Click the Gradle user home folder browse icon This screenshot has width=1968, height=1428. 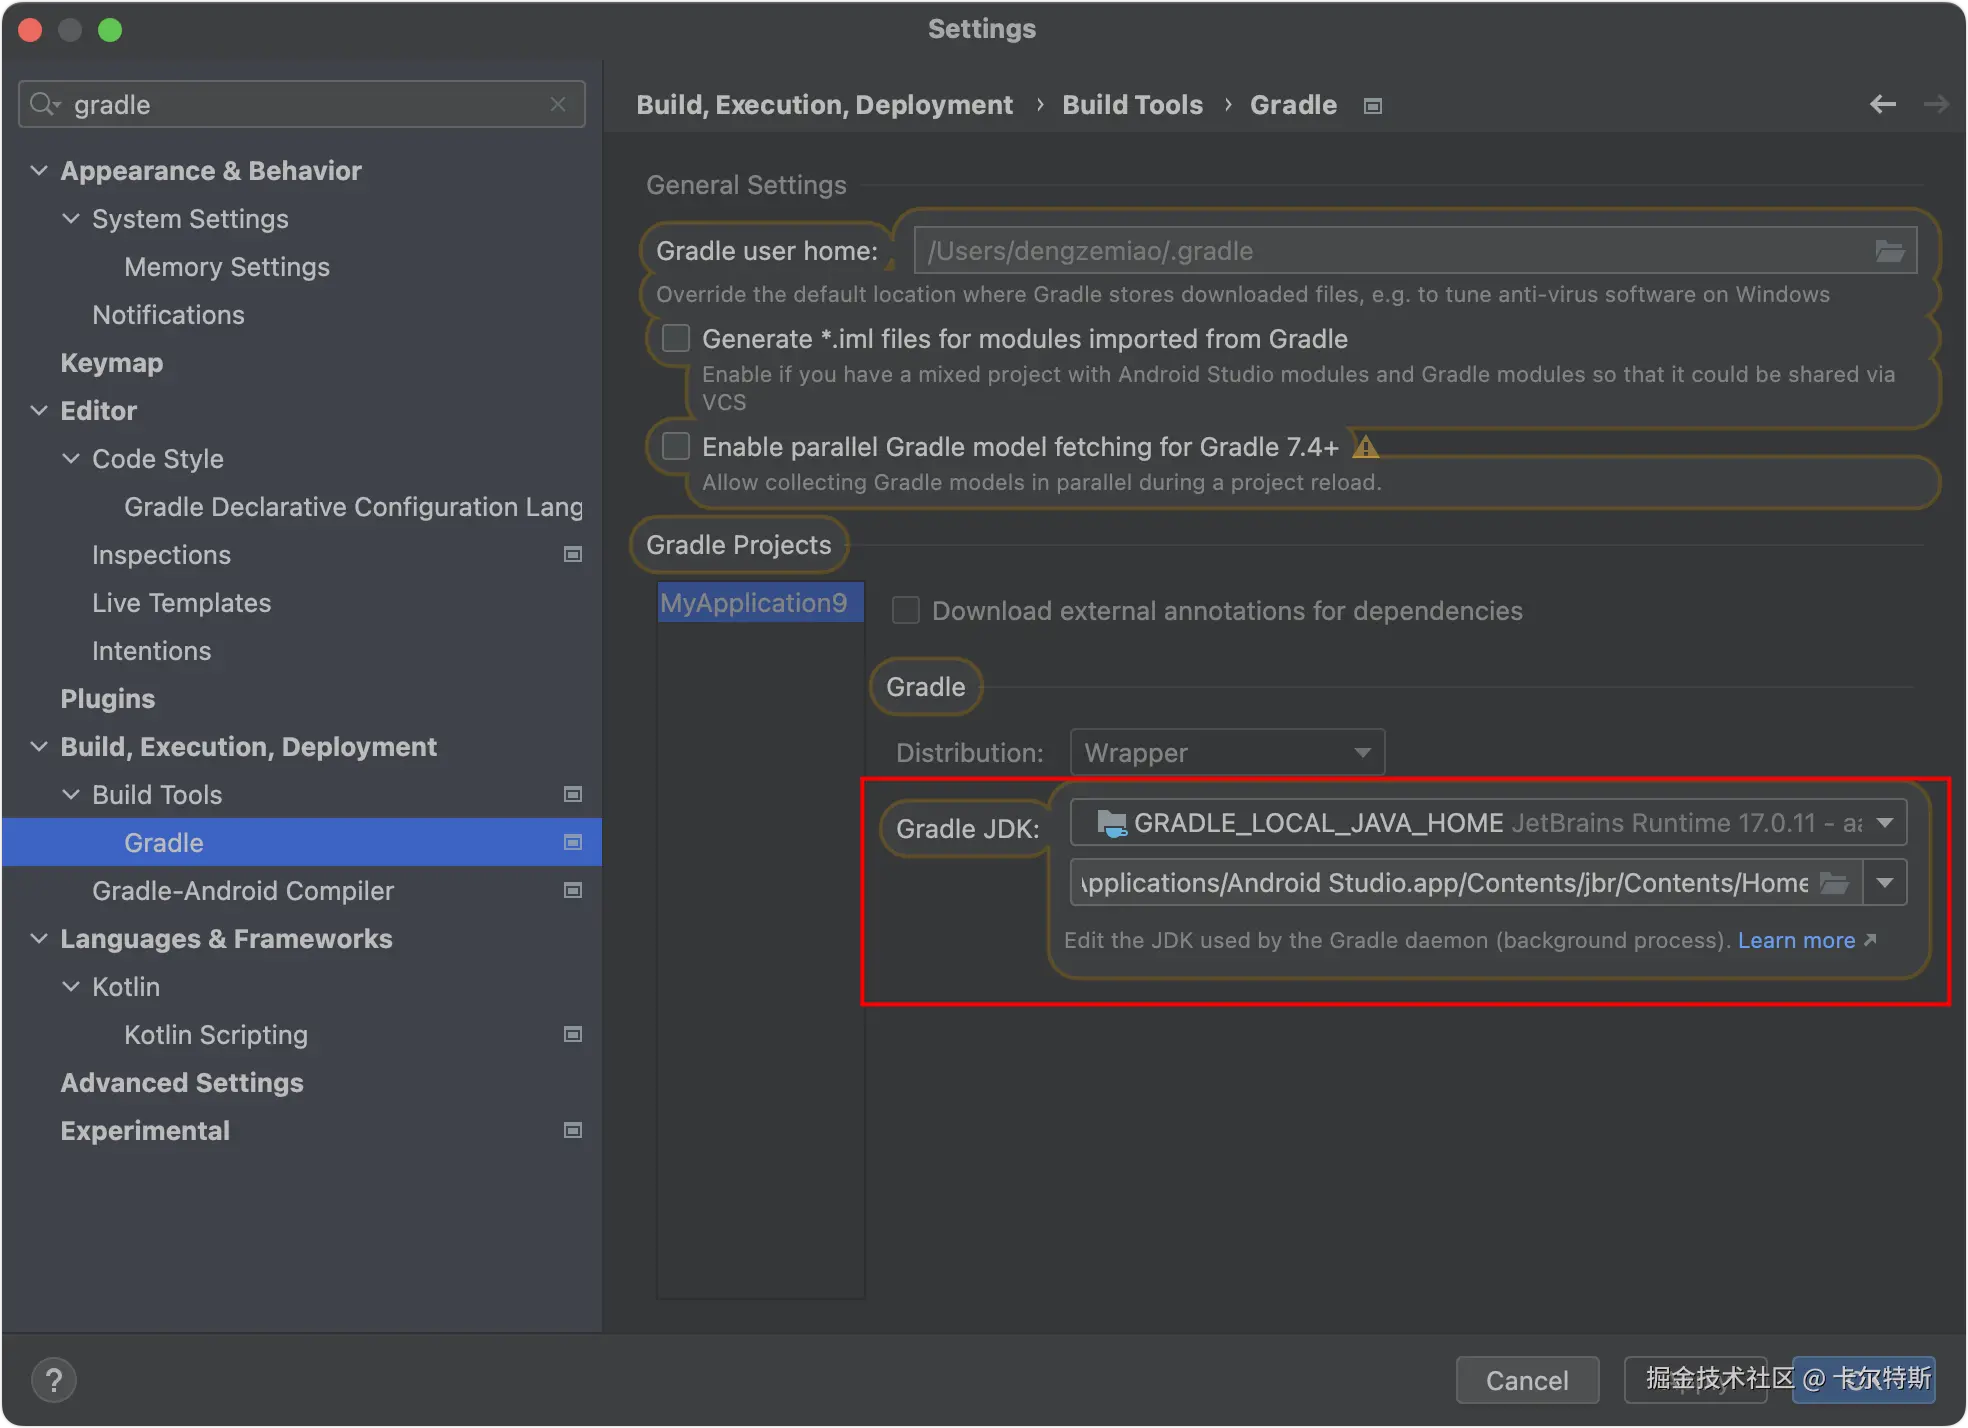click(x=1889, y=251)
